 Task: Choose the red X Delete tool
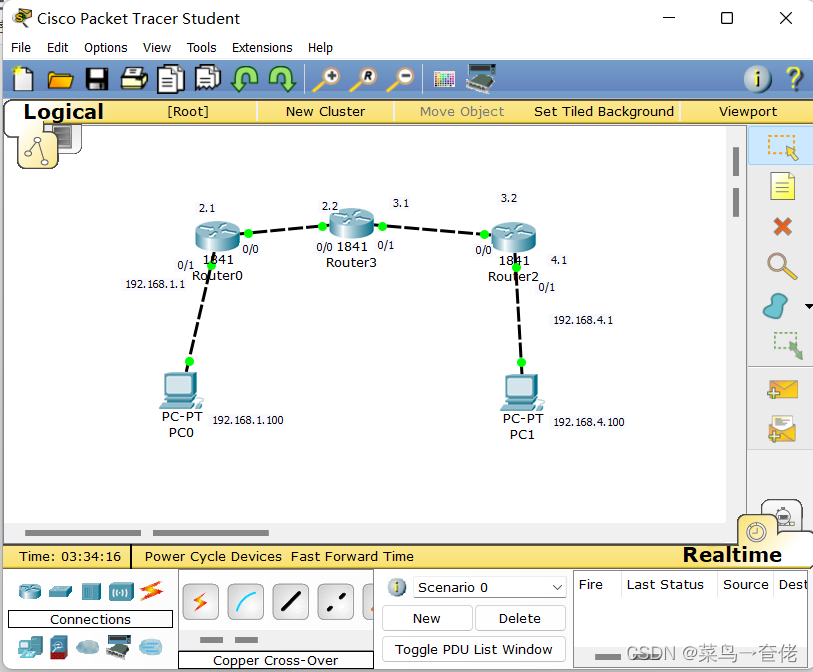(782, 226)
